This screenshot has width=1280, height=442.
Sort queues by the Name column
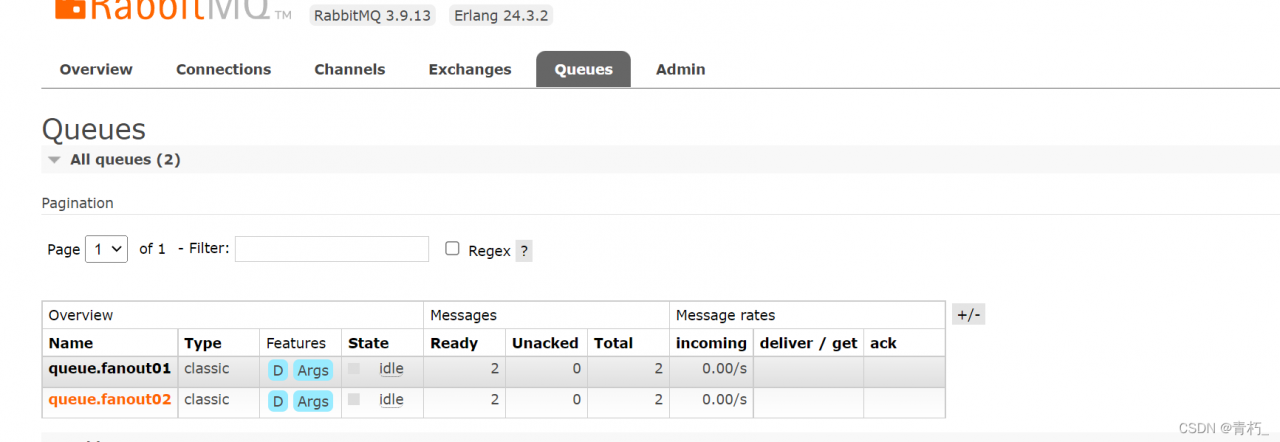point(71,343)
